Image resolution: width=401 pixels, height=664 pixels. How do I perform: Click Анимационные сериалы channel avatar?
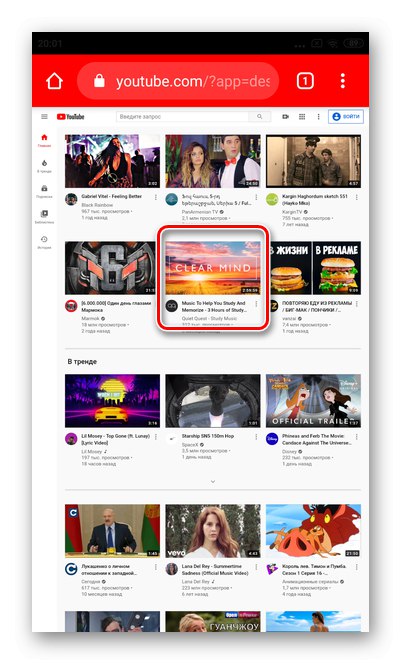click(272, 569)
